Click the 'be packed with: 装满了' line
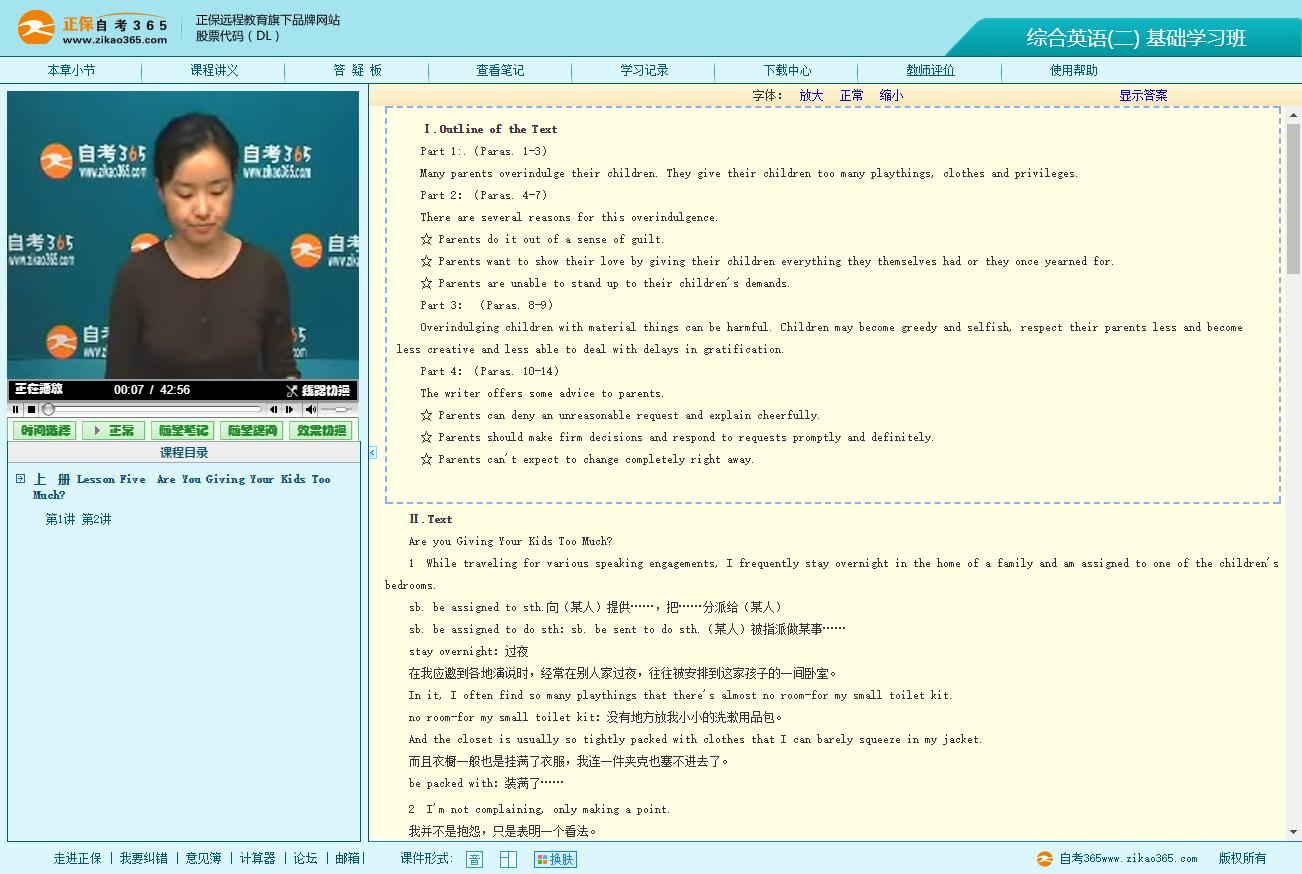This screenshot has height=874, width=1302. click(x=486, y=783)
